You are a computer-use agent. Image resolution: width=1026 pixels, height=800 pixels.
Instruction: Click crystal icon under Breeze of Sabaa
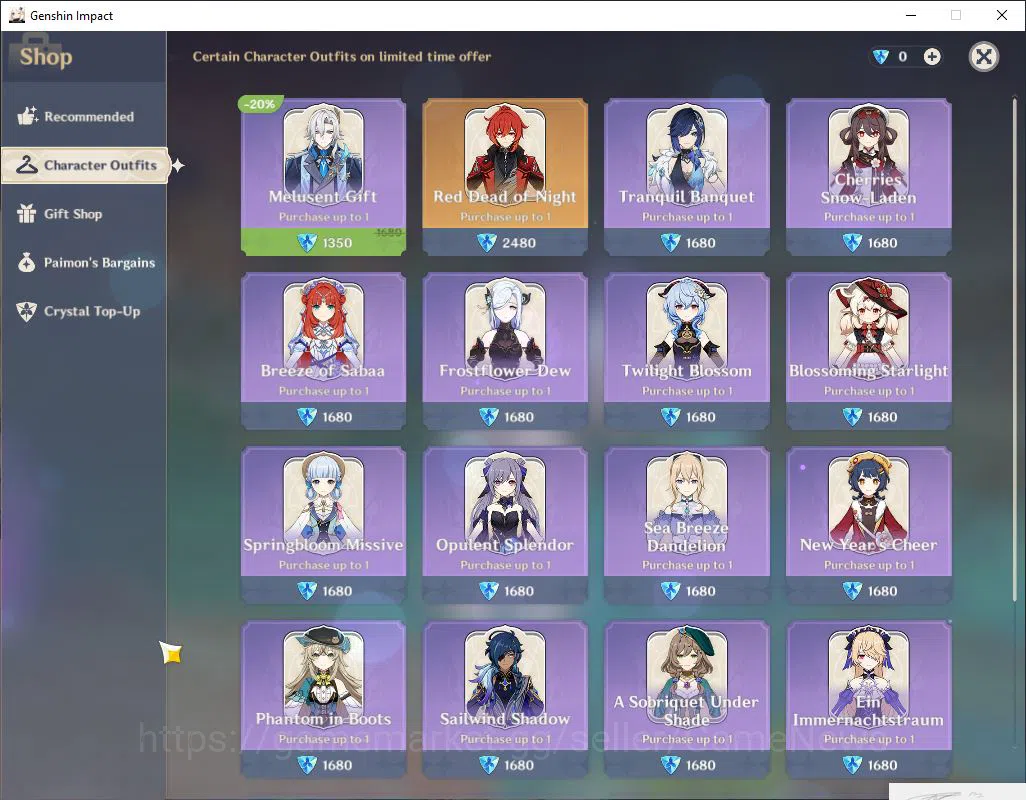pyautogui.click(x=307, y=417)
